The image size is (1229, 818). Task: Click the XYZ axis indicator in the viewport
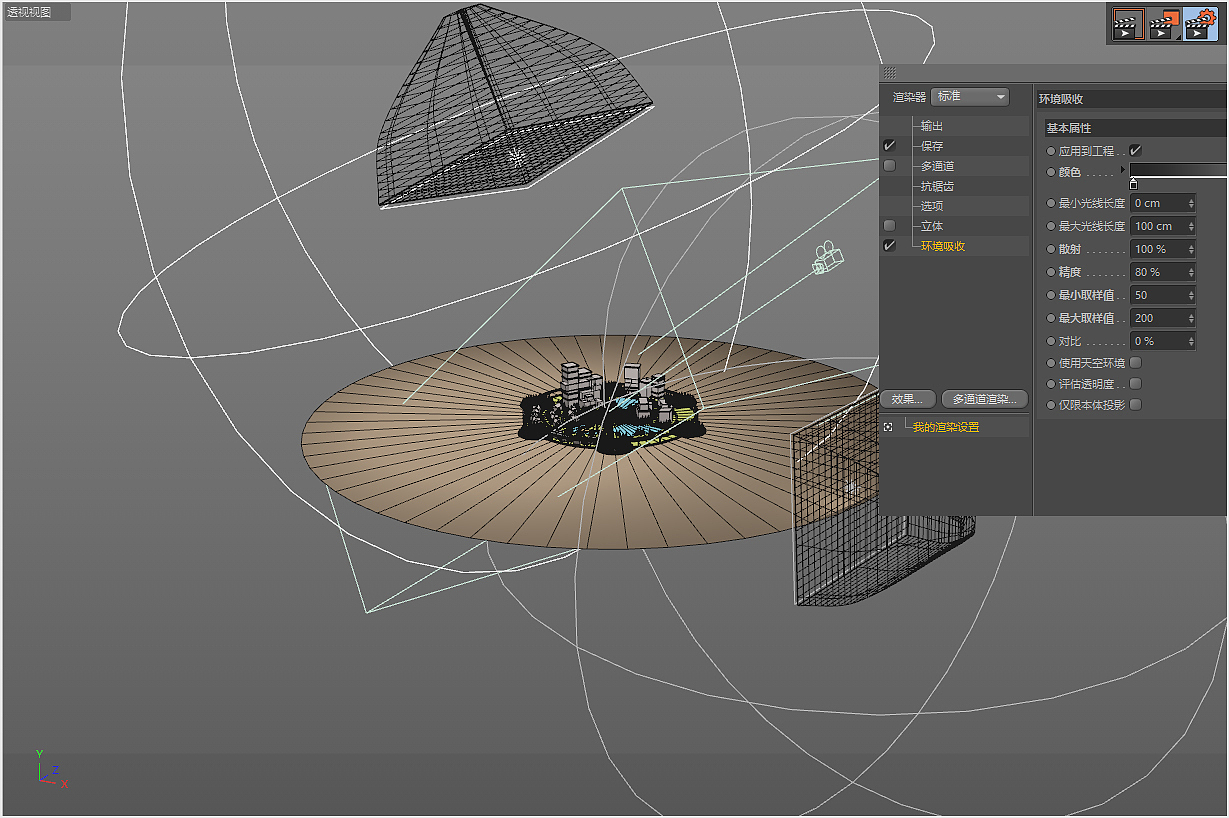click(x=52, y=768)
